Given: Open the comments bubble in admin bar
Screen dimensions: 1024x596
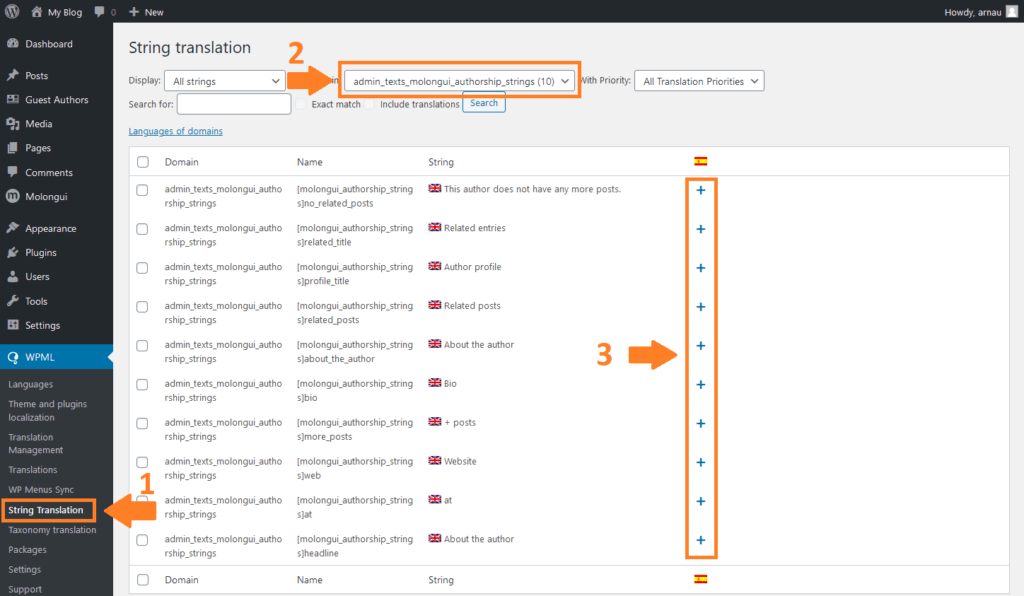Looking at the screenshot, I should click(x=99, y=12).
